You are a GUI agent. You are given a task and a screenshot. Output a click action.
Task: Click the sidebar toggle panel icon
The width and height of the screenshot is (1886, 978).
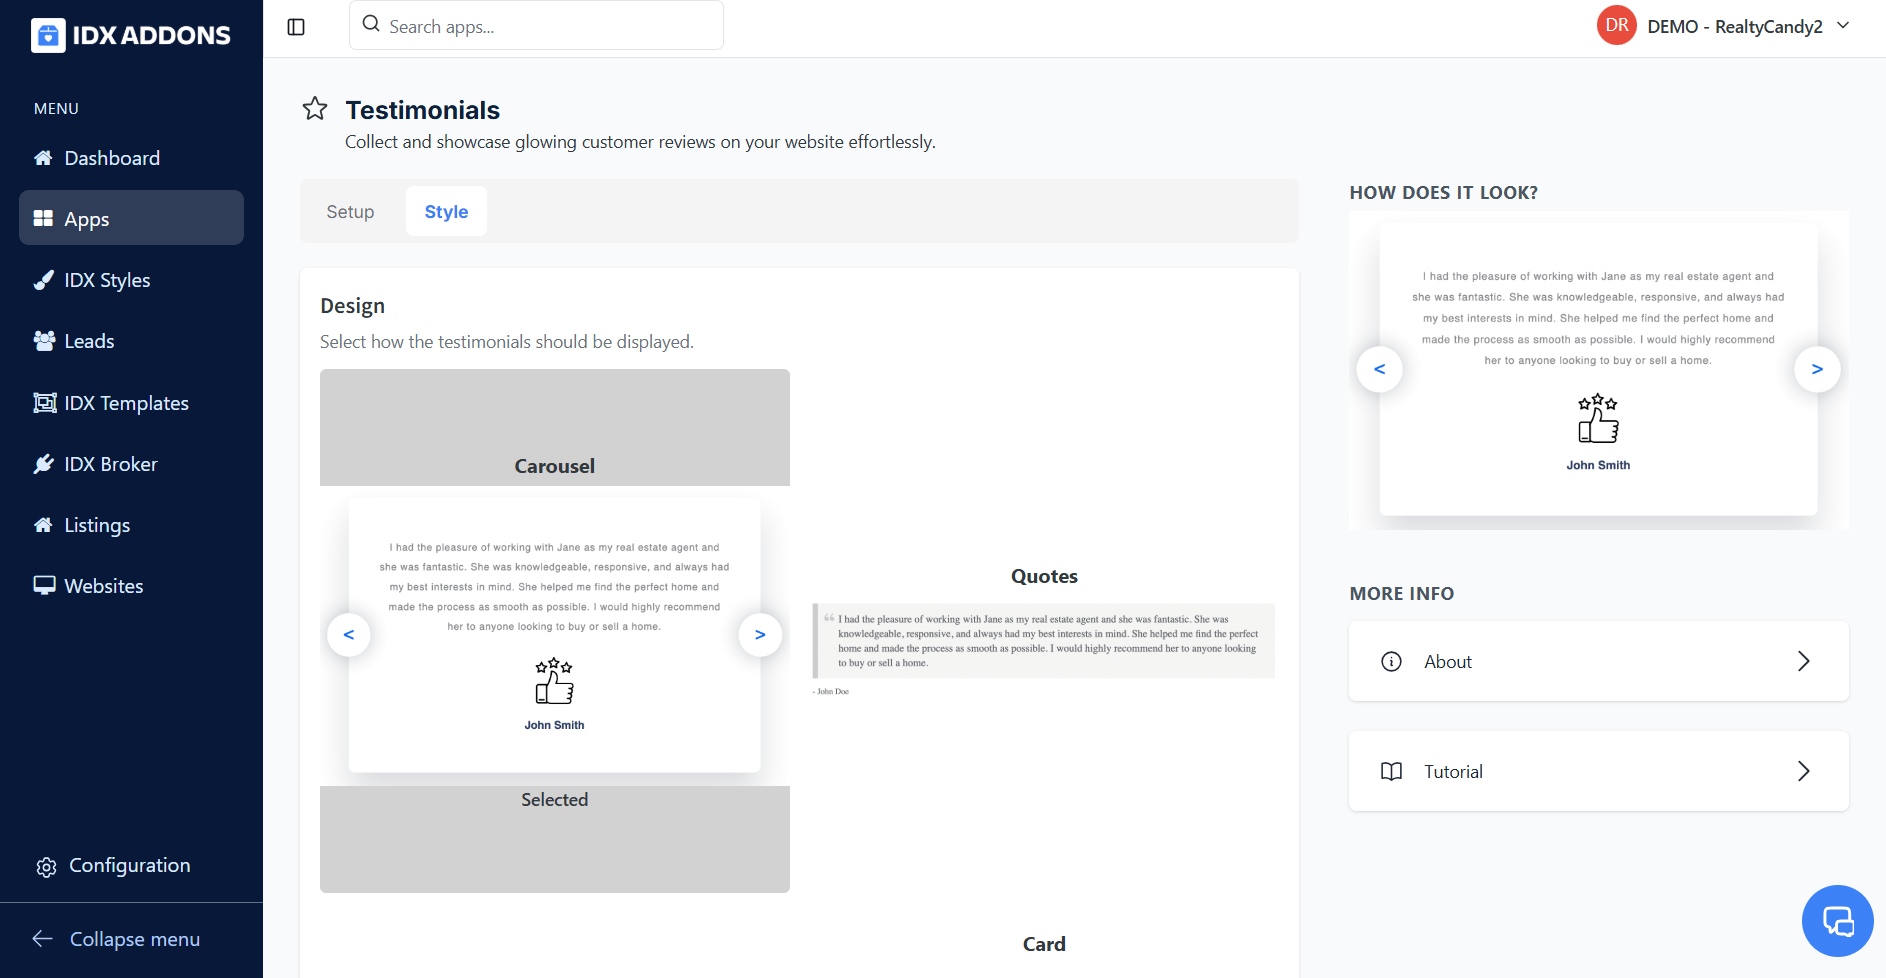click(x=296, y=27)
